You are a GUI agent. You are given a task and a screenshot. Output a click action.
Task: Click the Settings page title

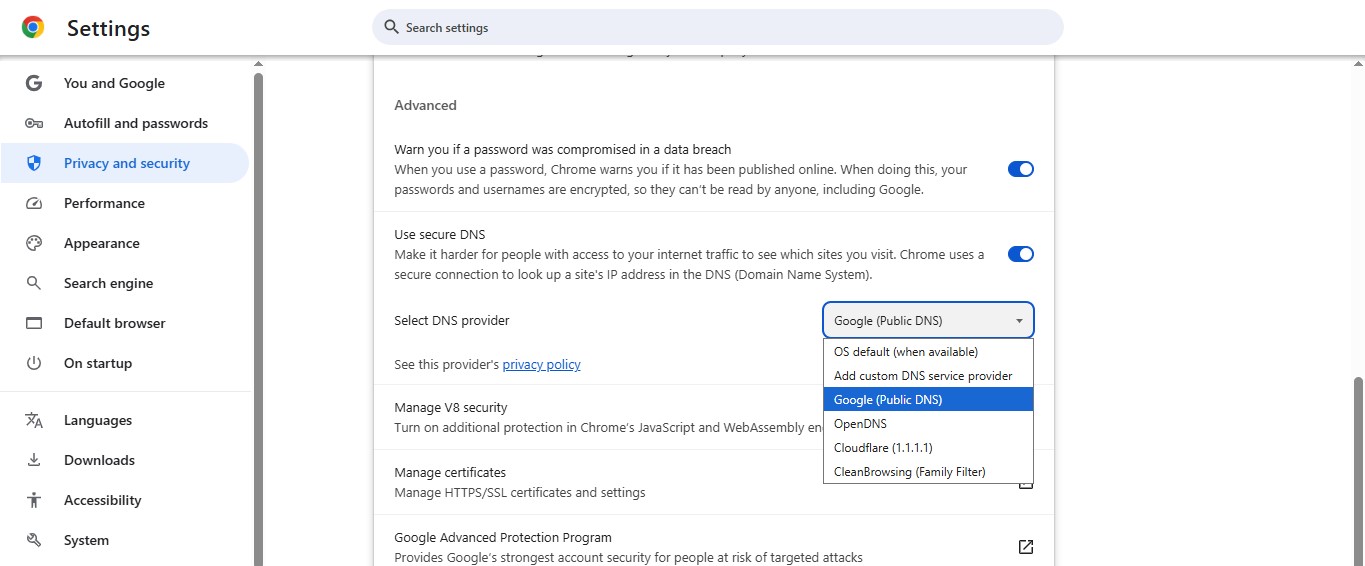[108, 29]
